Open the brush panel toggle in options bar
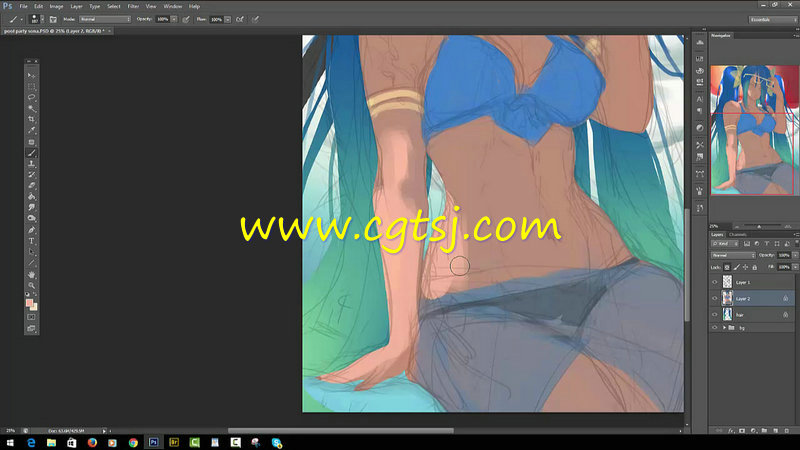 point(53,19)
